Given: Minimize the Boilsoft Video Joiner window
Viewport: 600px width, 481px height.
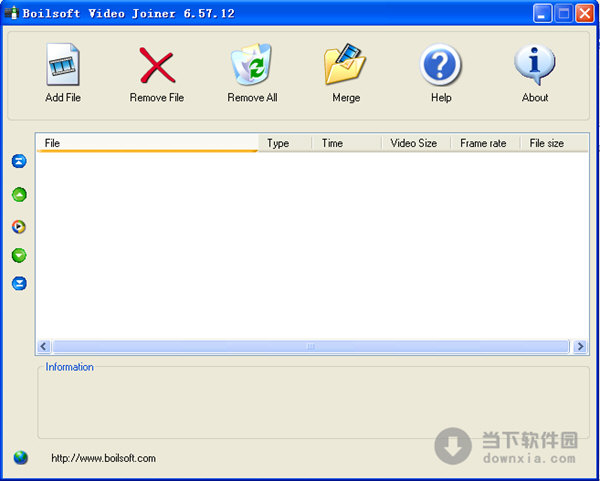Looking at the screenshot, I should [x=543, y=13].
